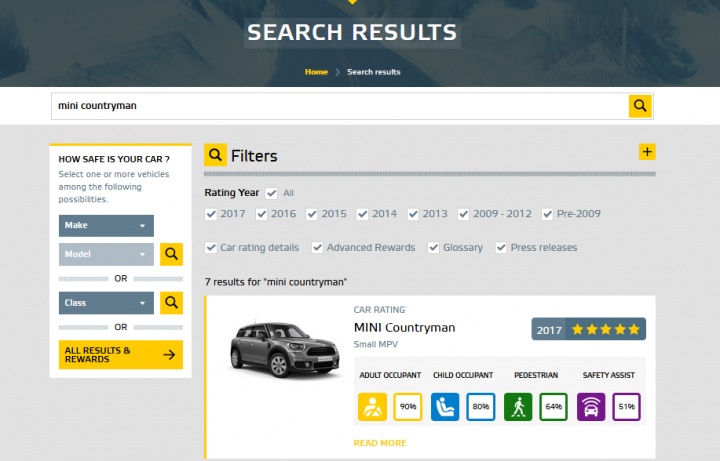Toggle the Pre-2009 checkbox

(x=547, y=214)
